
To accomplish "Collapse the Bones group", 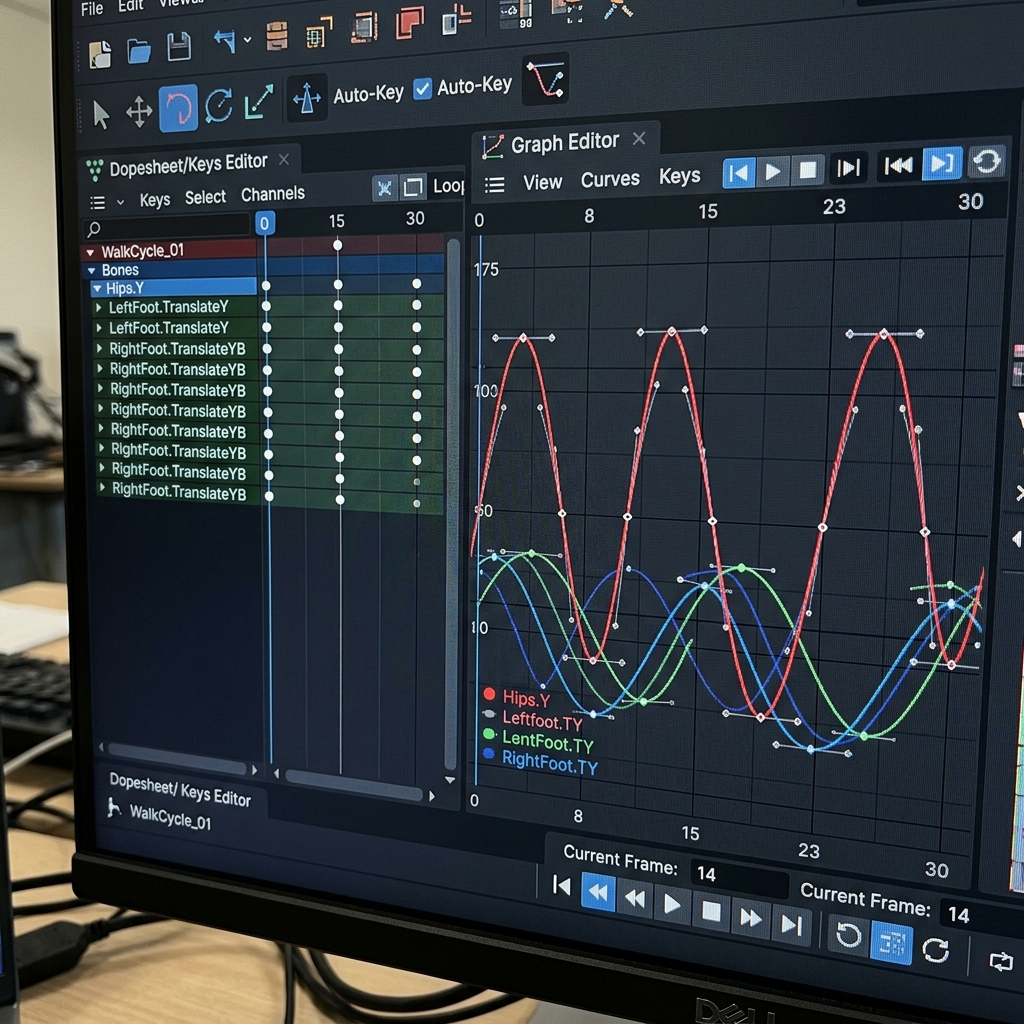I will [x=91, y=270].
